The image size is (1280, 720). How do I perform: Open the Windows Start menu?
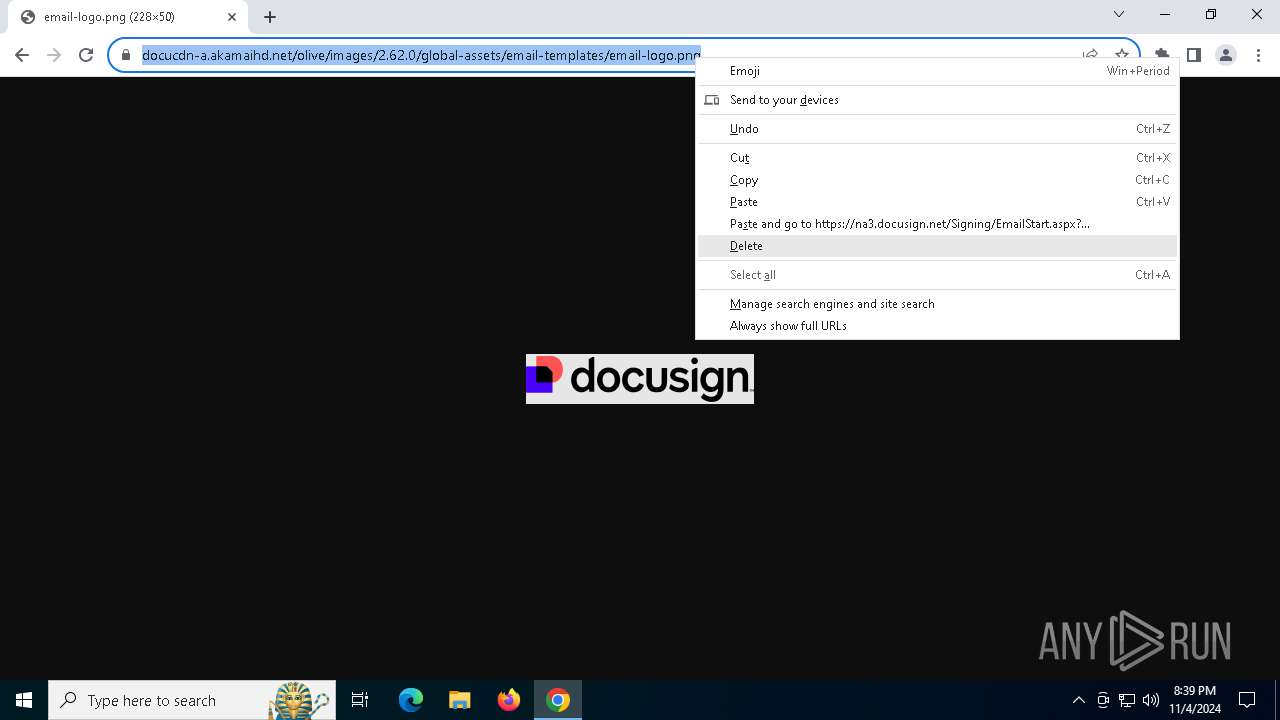click(24, 700)
